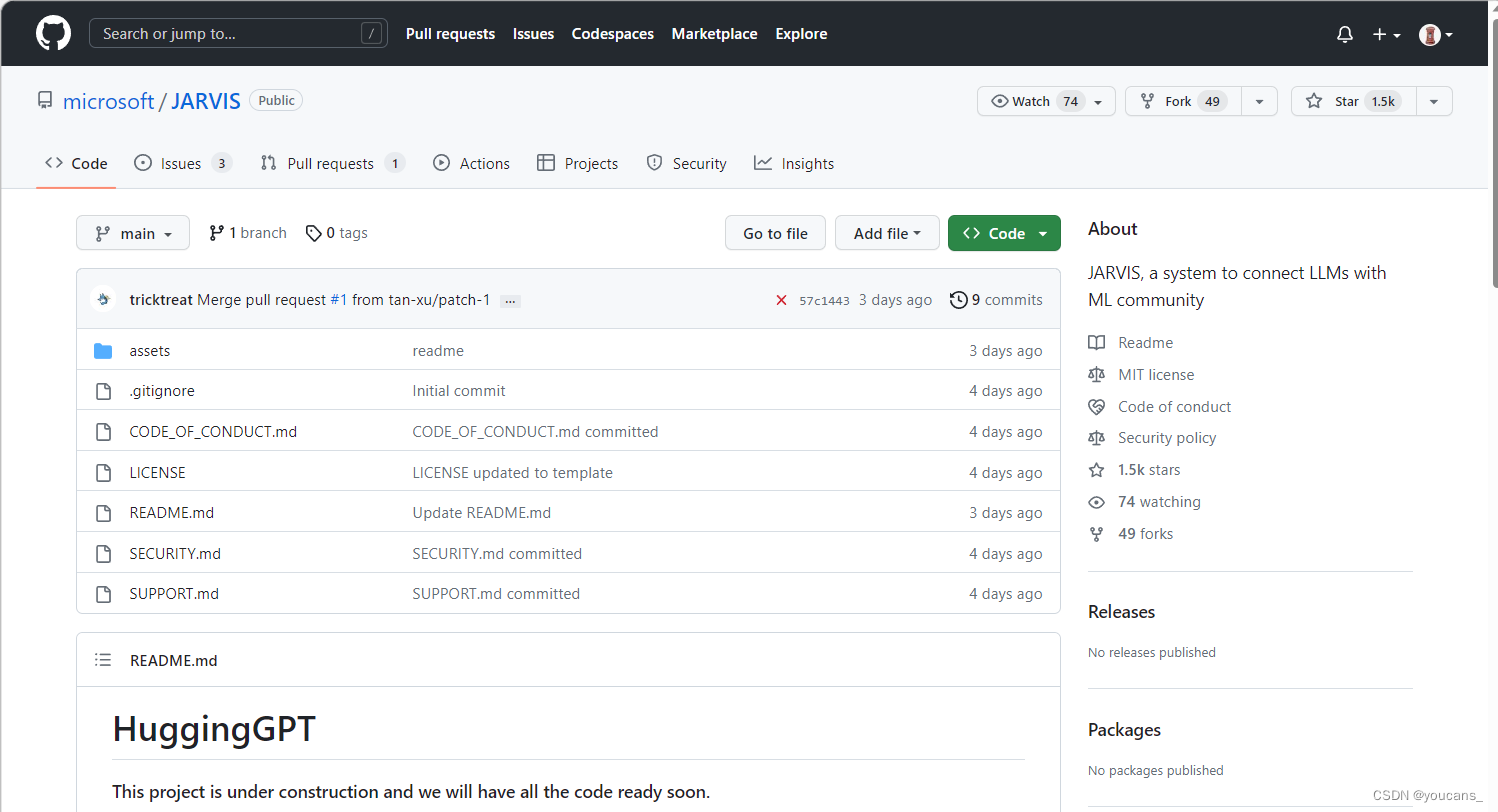Open SUPPORT.md file
Image resolution: width=1498 pixels, height=812 pixels.
pyautogui.click(x=174, y=594)
